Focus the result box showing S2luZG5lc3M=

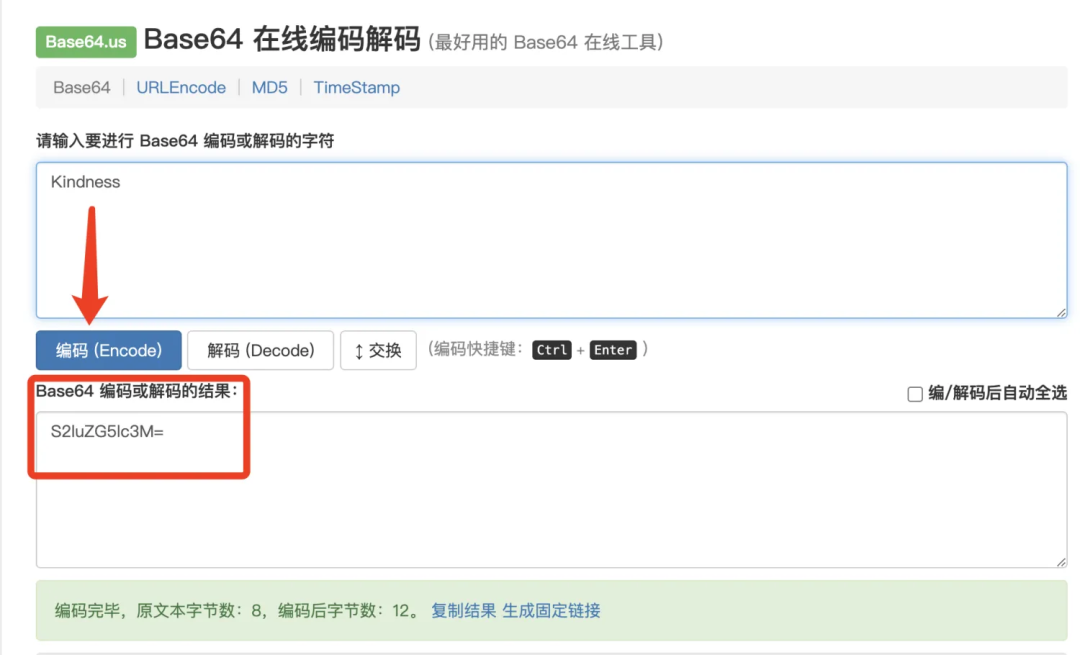(x=552, y=490)
